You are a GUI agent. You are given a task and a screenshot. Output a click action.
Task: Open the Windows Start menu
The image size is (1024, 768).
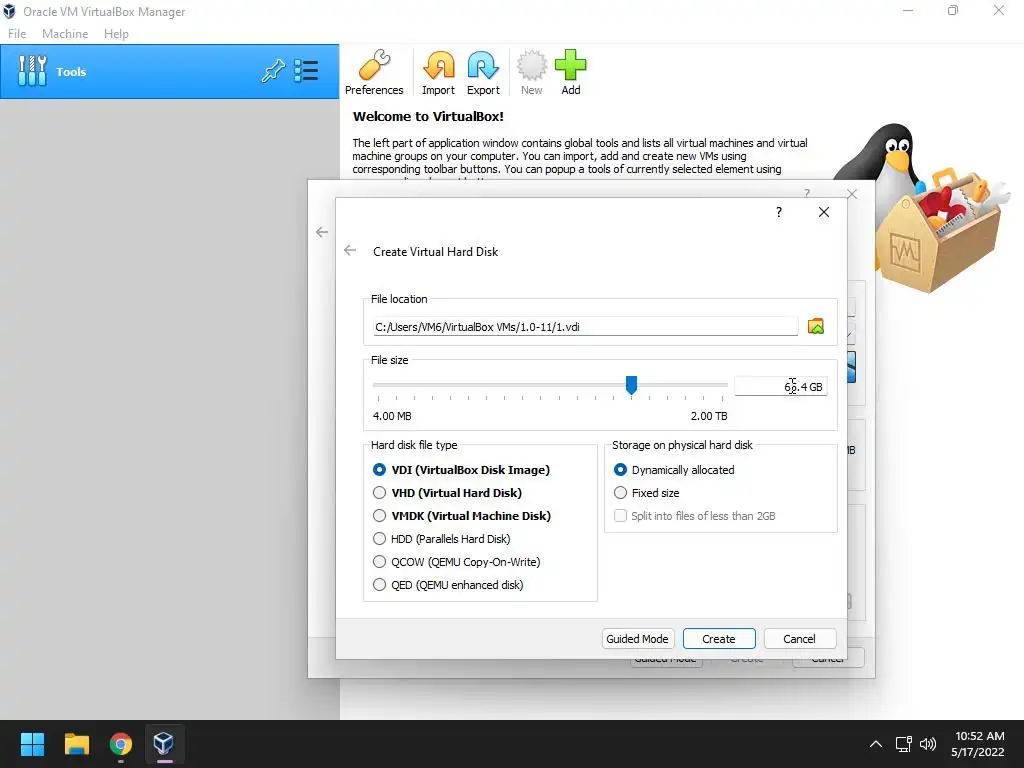pyautogui.click(x=32, y=744)
